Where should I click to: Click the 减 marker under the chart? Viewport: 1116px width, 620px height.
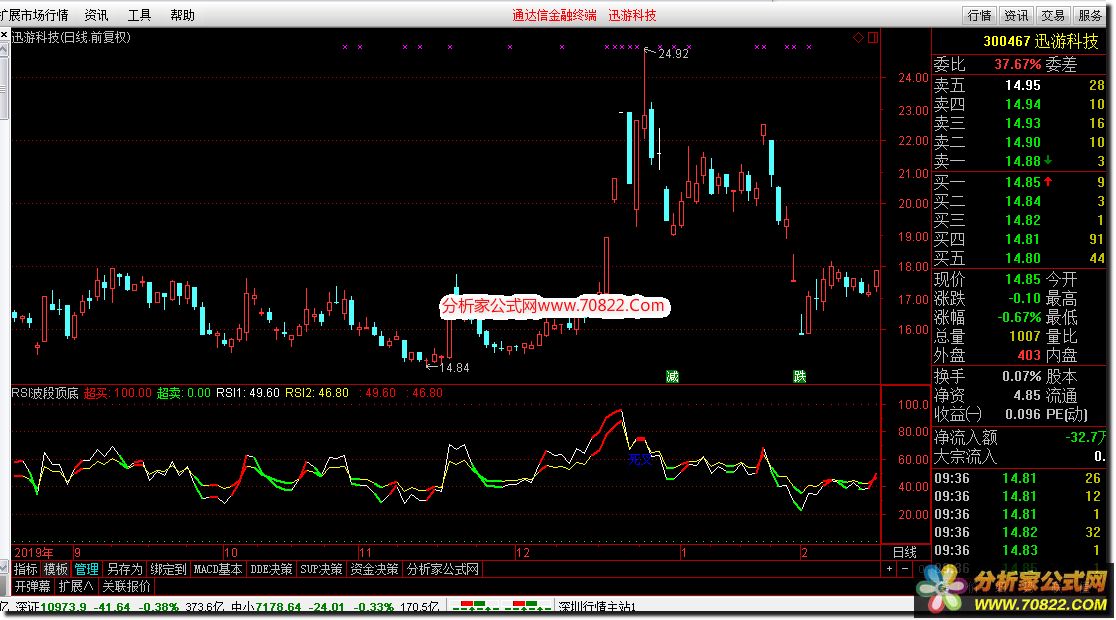[672, 376]
